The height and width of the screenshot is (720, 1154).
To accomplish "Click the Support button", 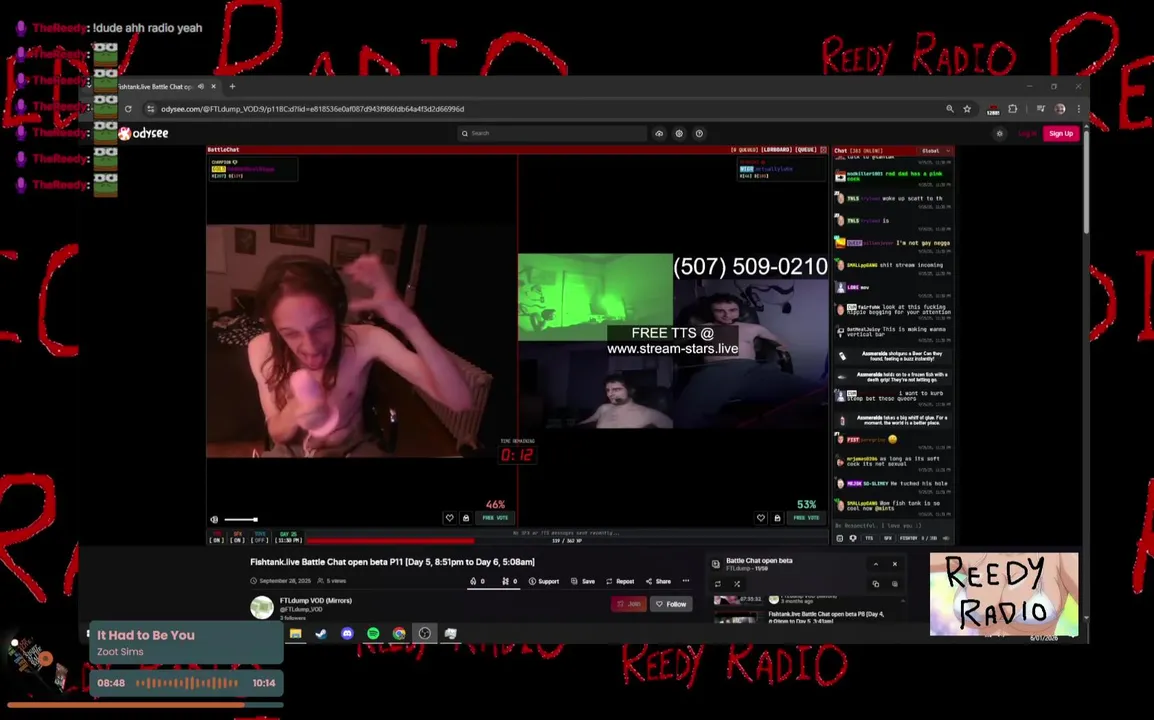I will [x=544, y=581].
